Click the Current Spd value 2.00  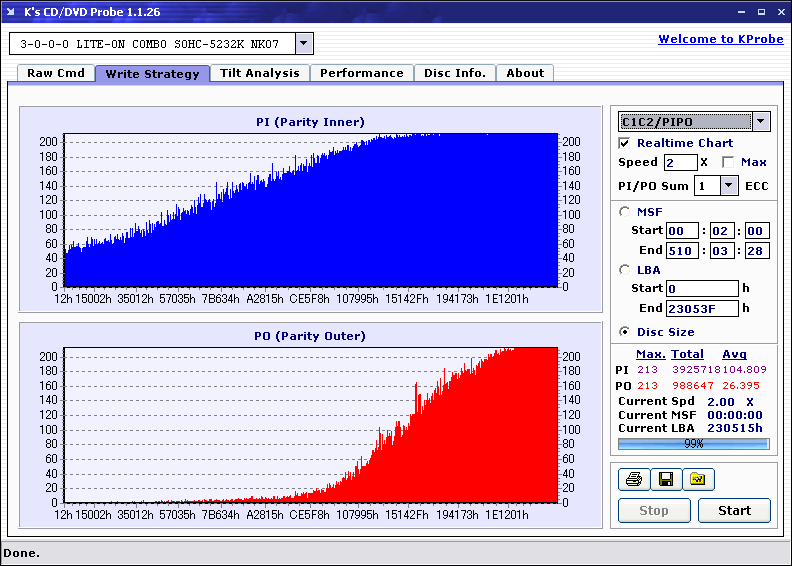721,402
